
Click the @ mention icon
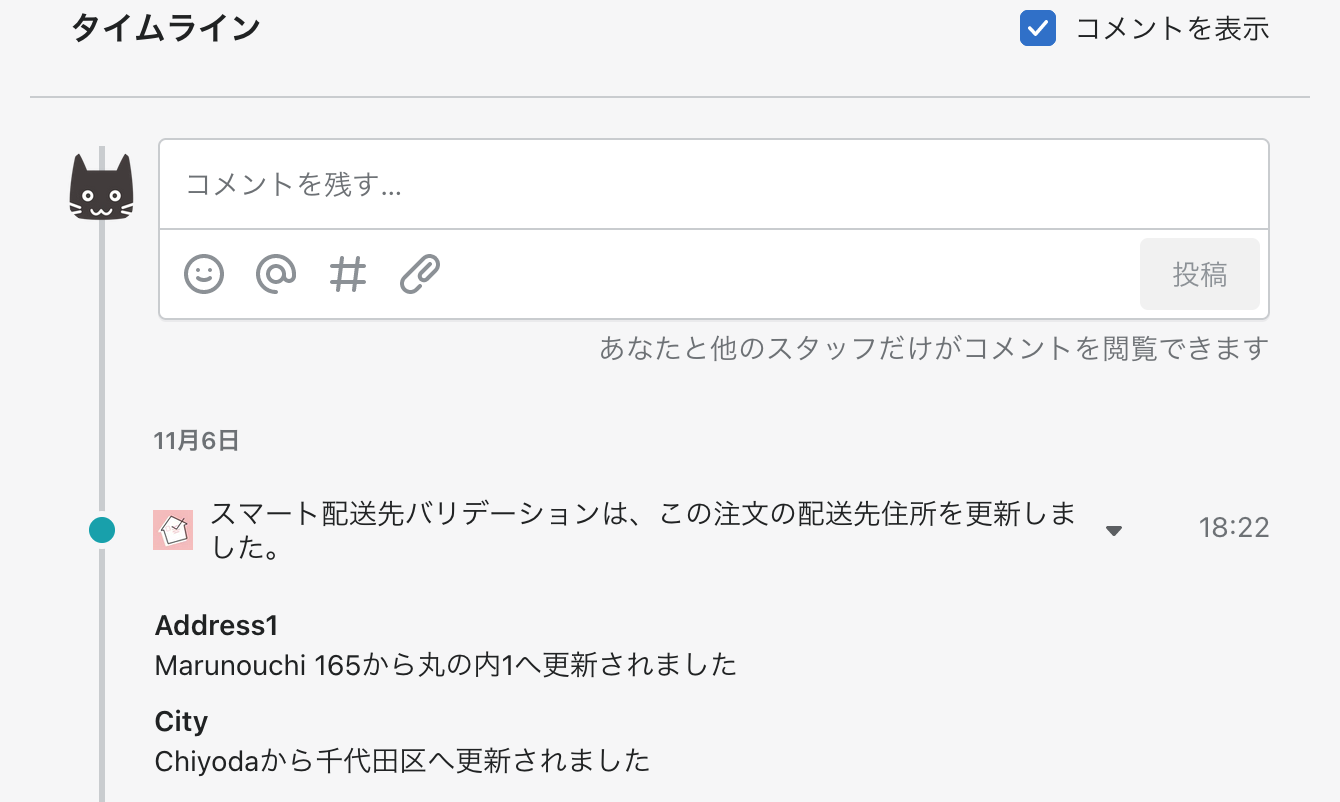point(276,273)
